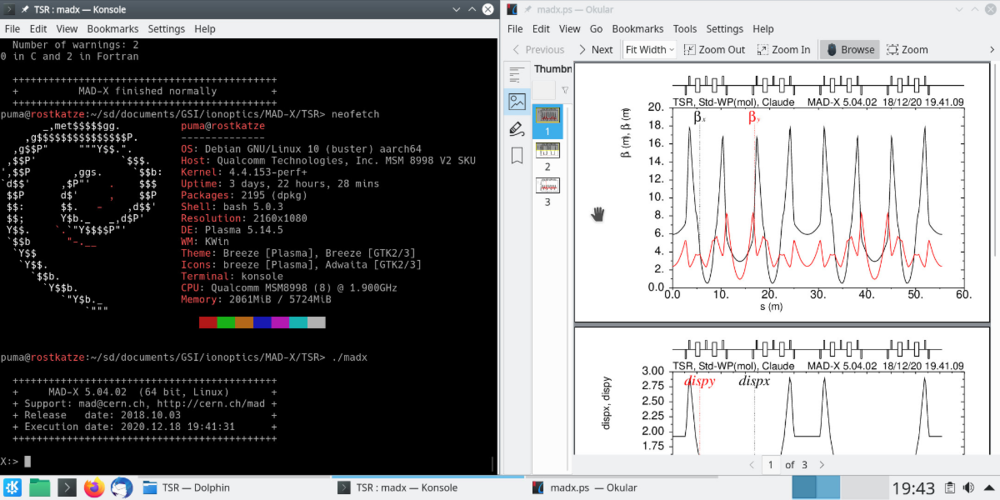Switch to the Zoom selection tool
The image size is (1000, 500).
tap(907, 49)
